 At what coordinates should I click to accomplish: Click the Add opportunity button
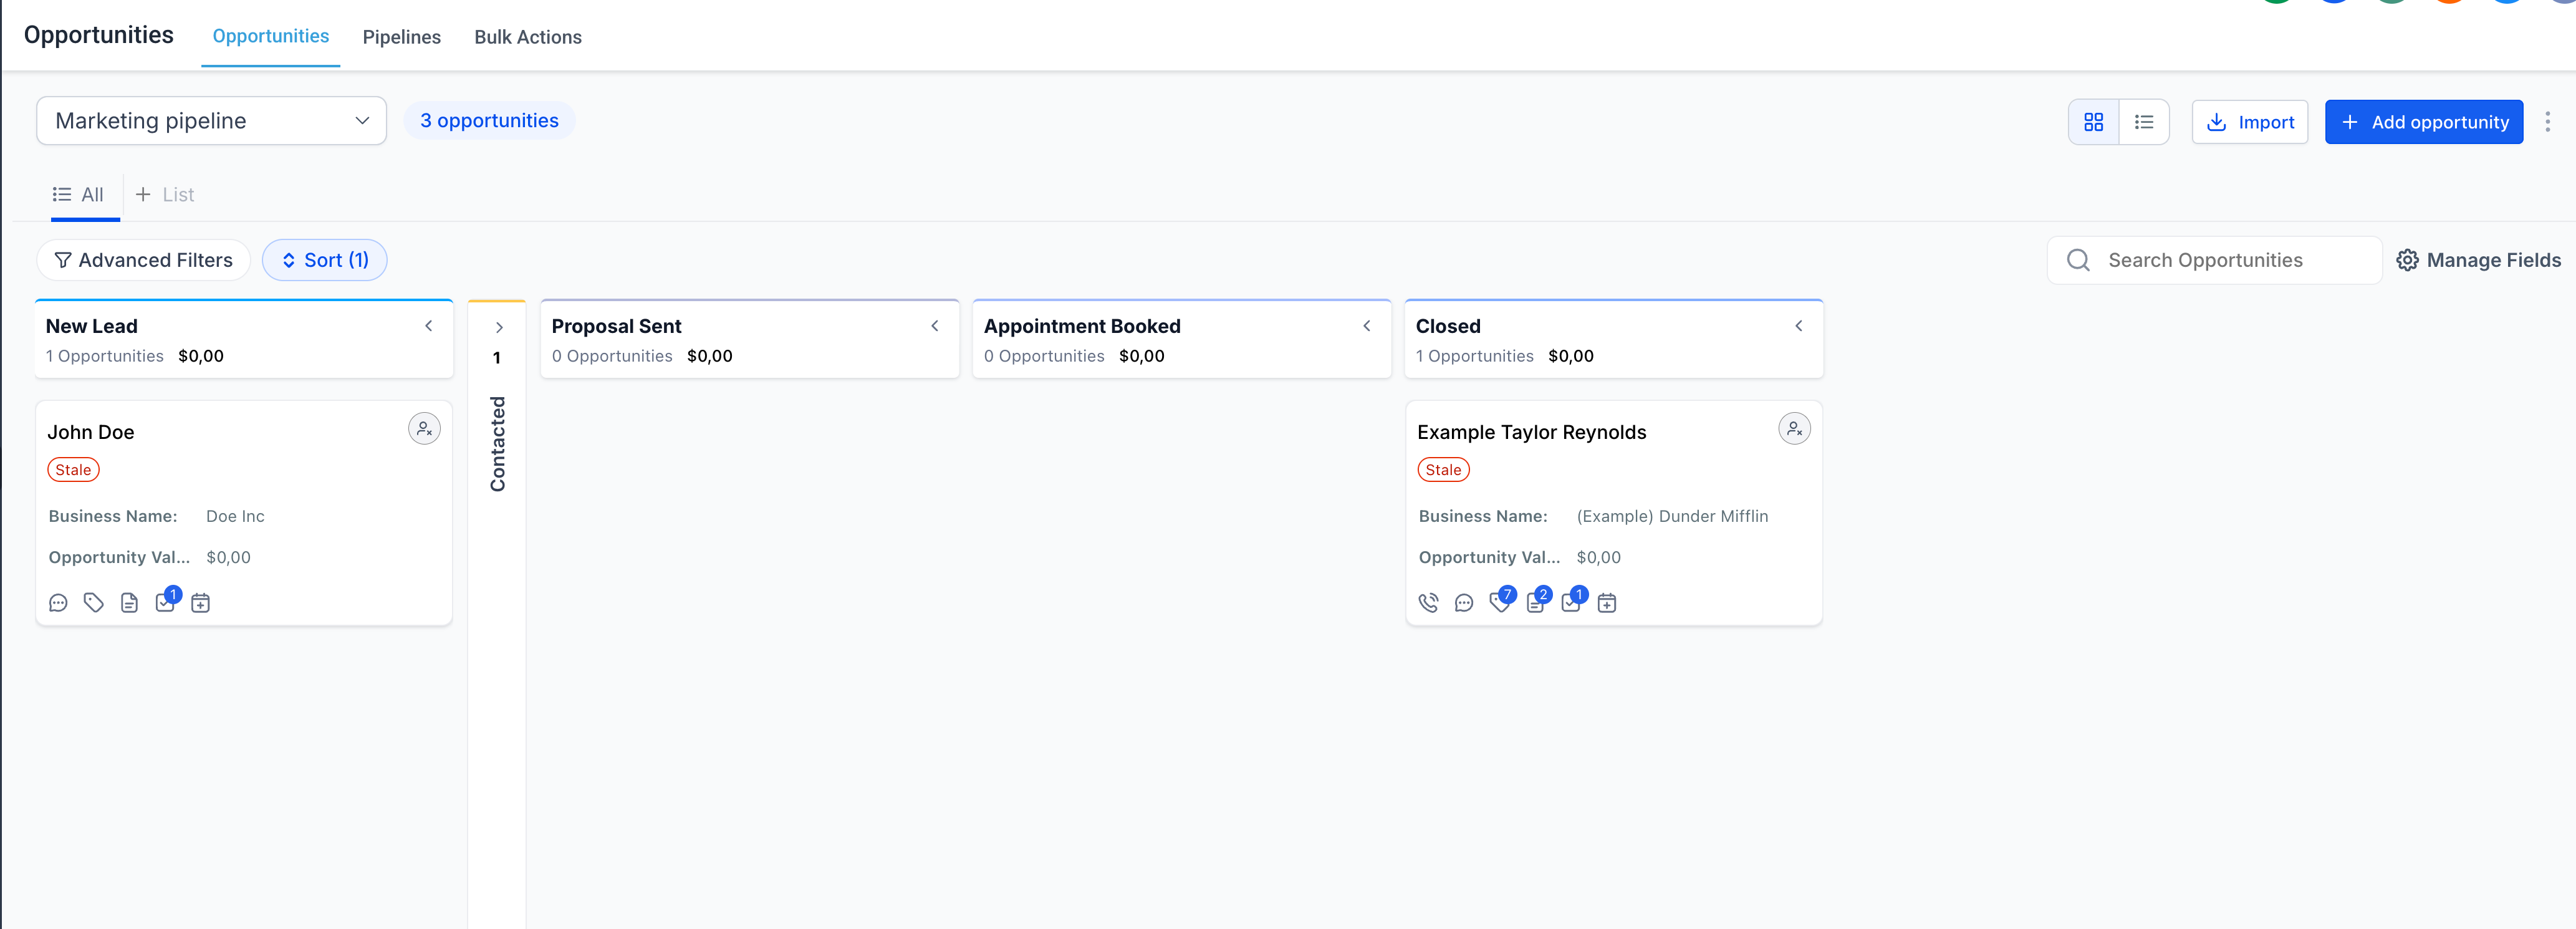click(2423, 122)
